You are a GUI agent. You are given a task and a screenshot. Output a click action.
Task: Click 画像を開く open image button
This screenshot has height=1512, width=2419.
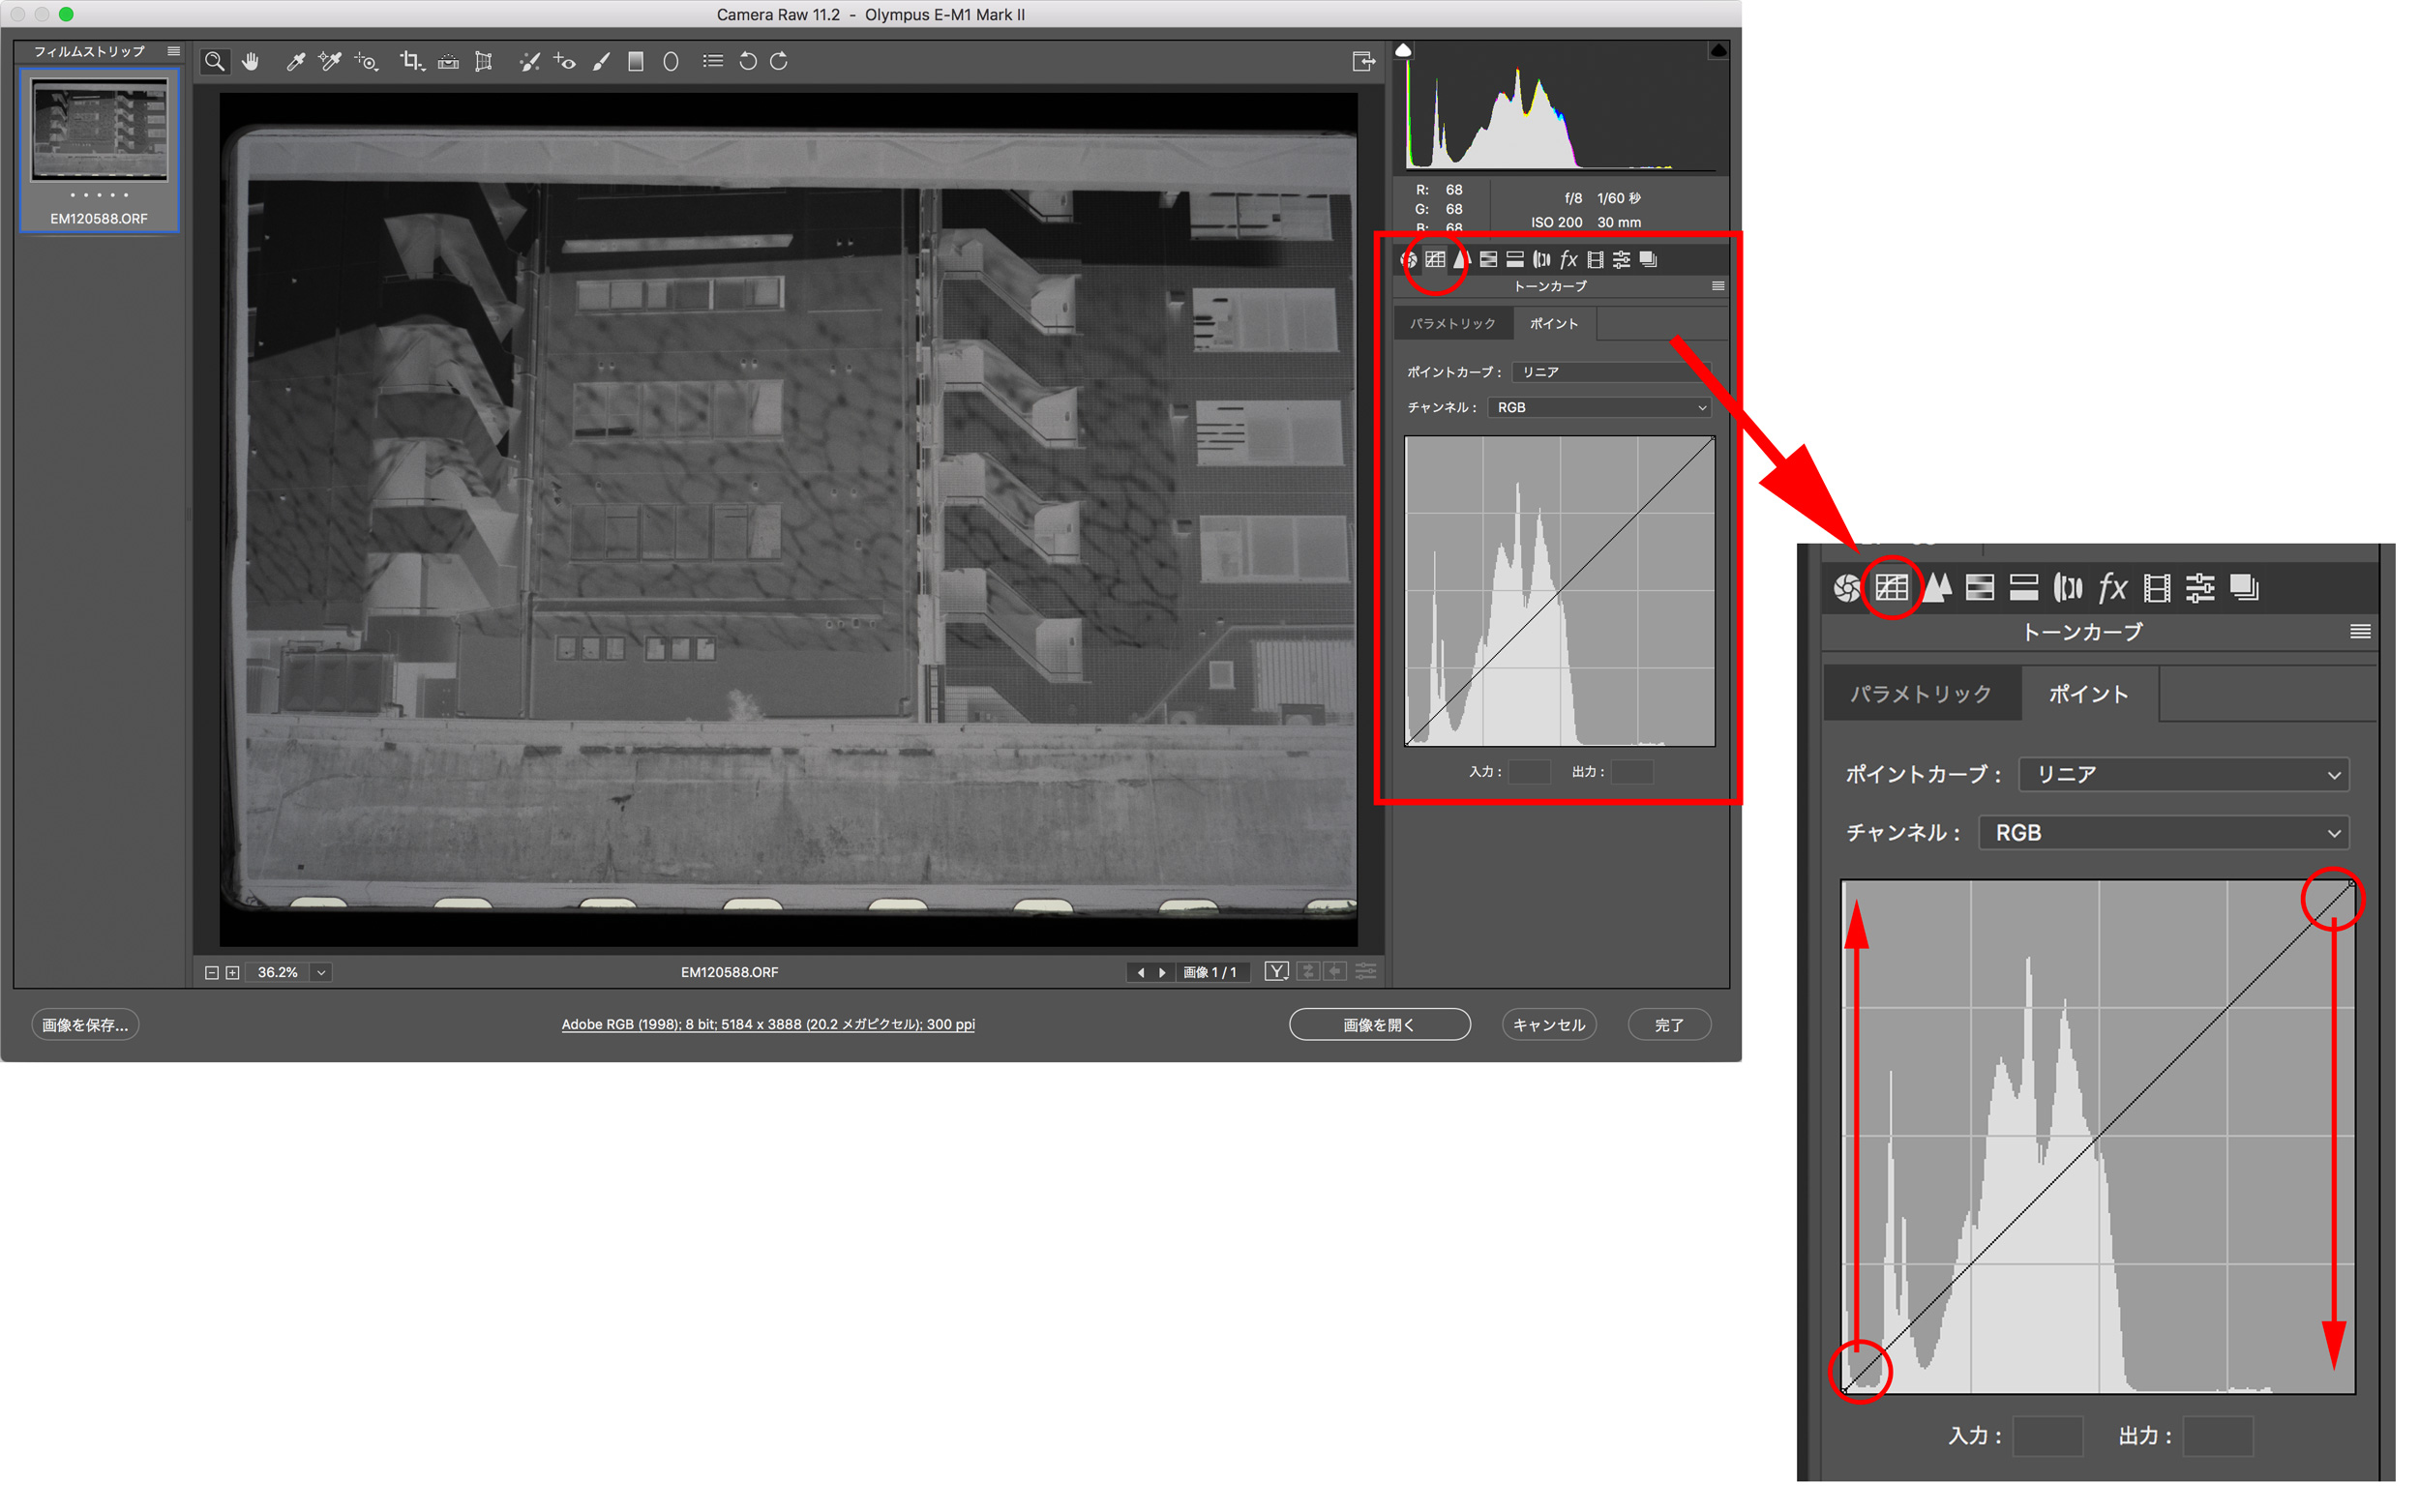pos(1380,1025)
